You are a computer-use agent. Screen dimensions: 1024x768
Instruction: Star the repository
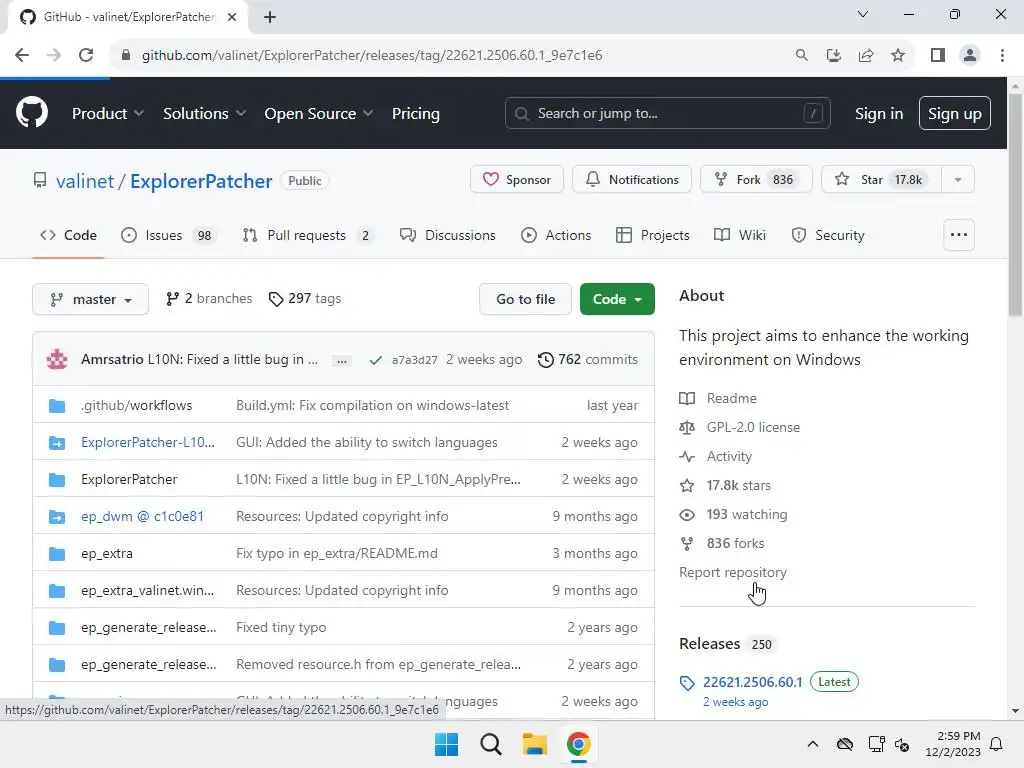881,180
